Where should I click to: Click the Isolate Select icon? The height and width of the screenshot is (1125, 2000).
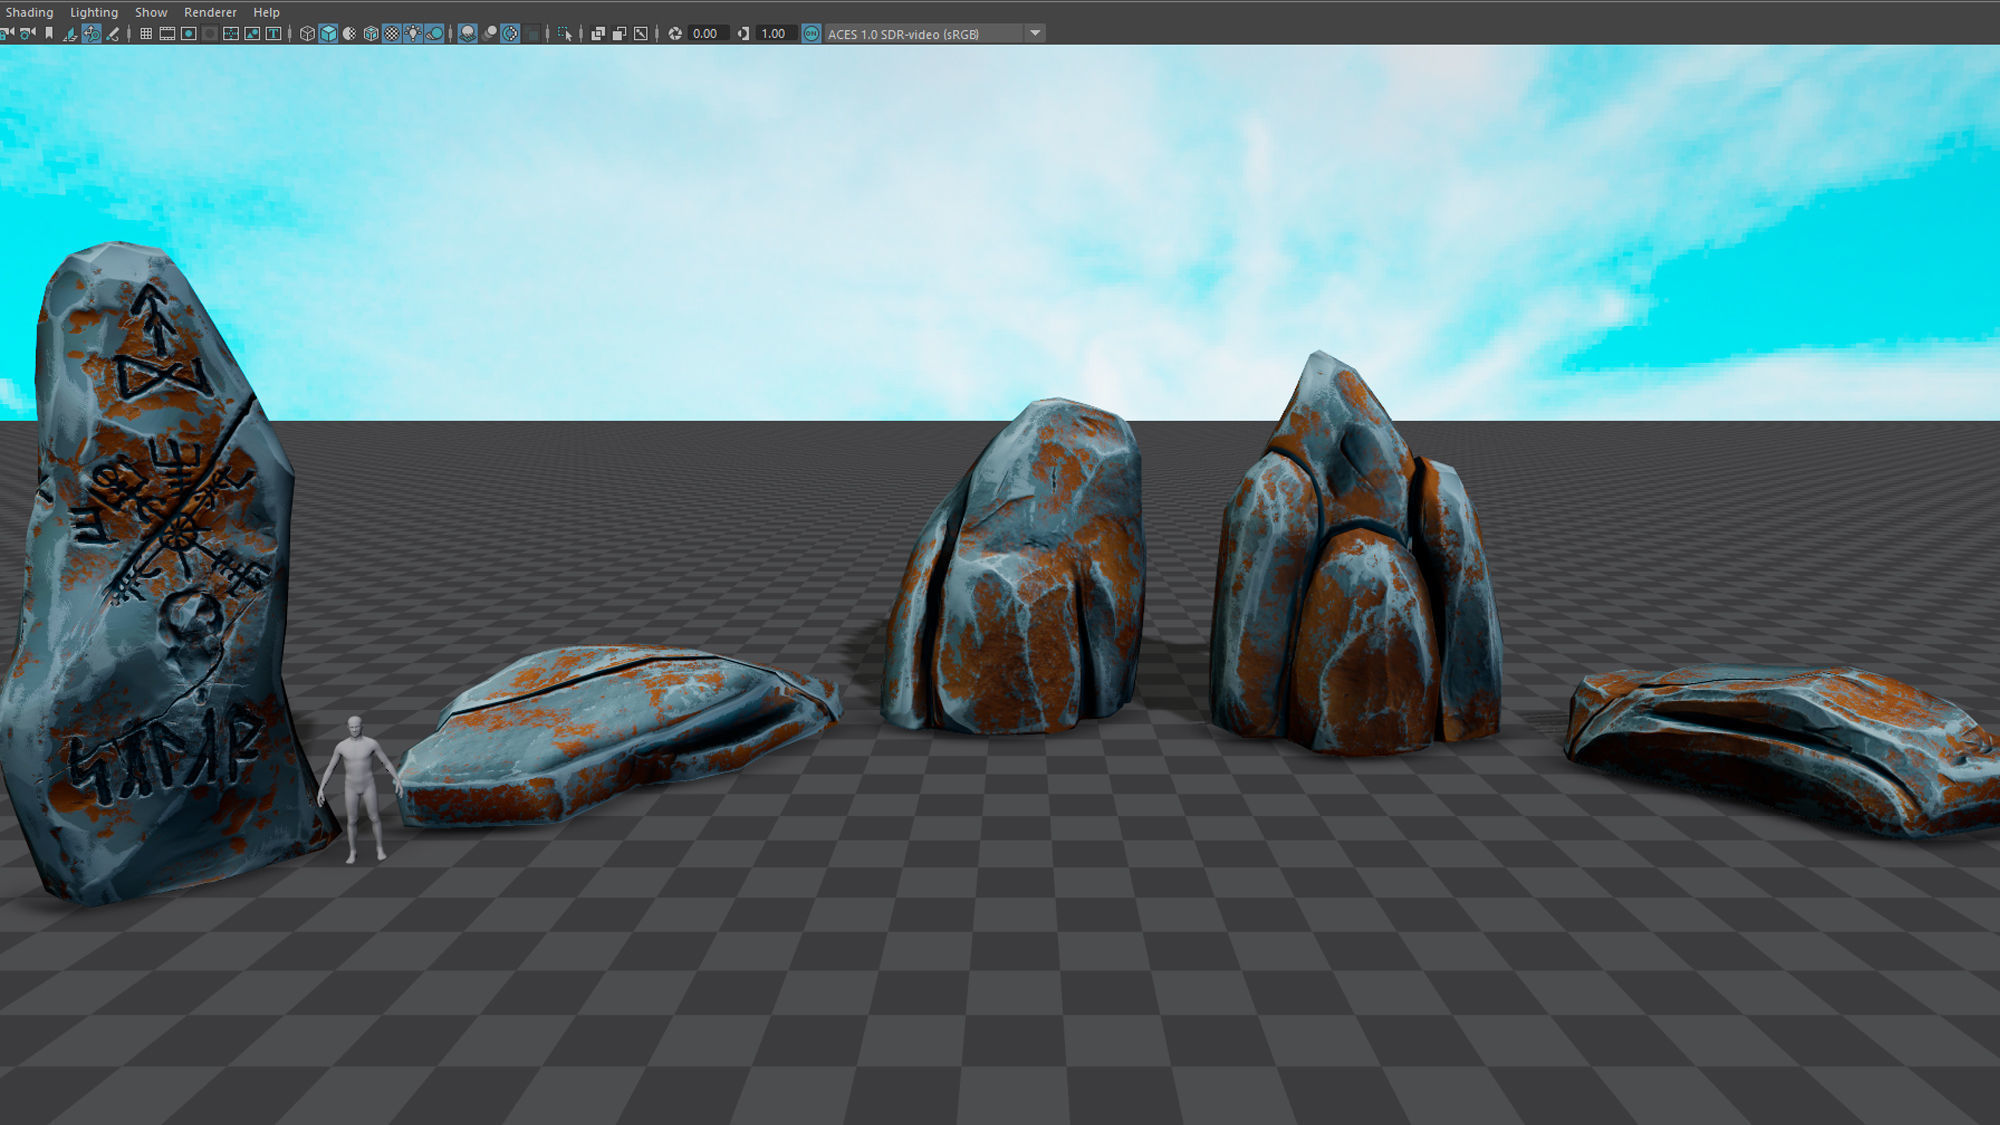[x=565, y=33]
